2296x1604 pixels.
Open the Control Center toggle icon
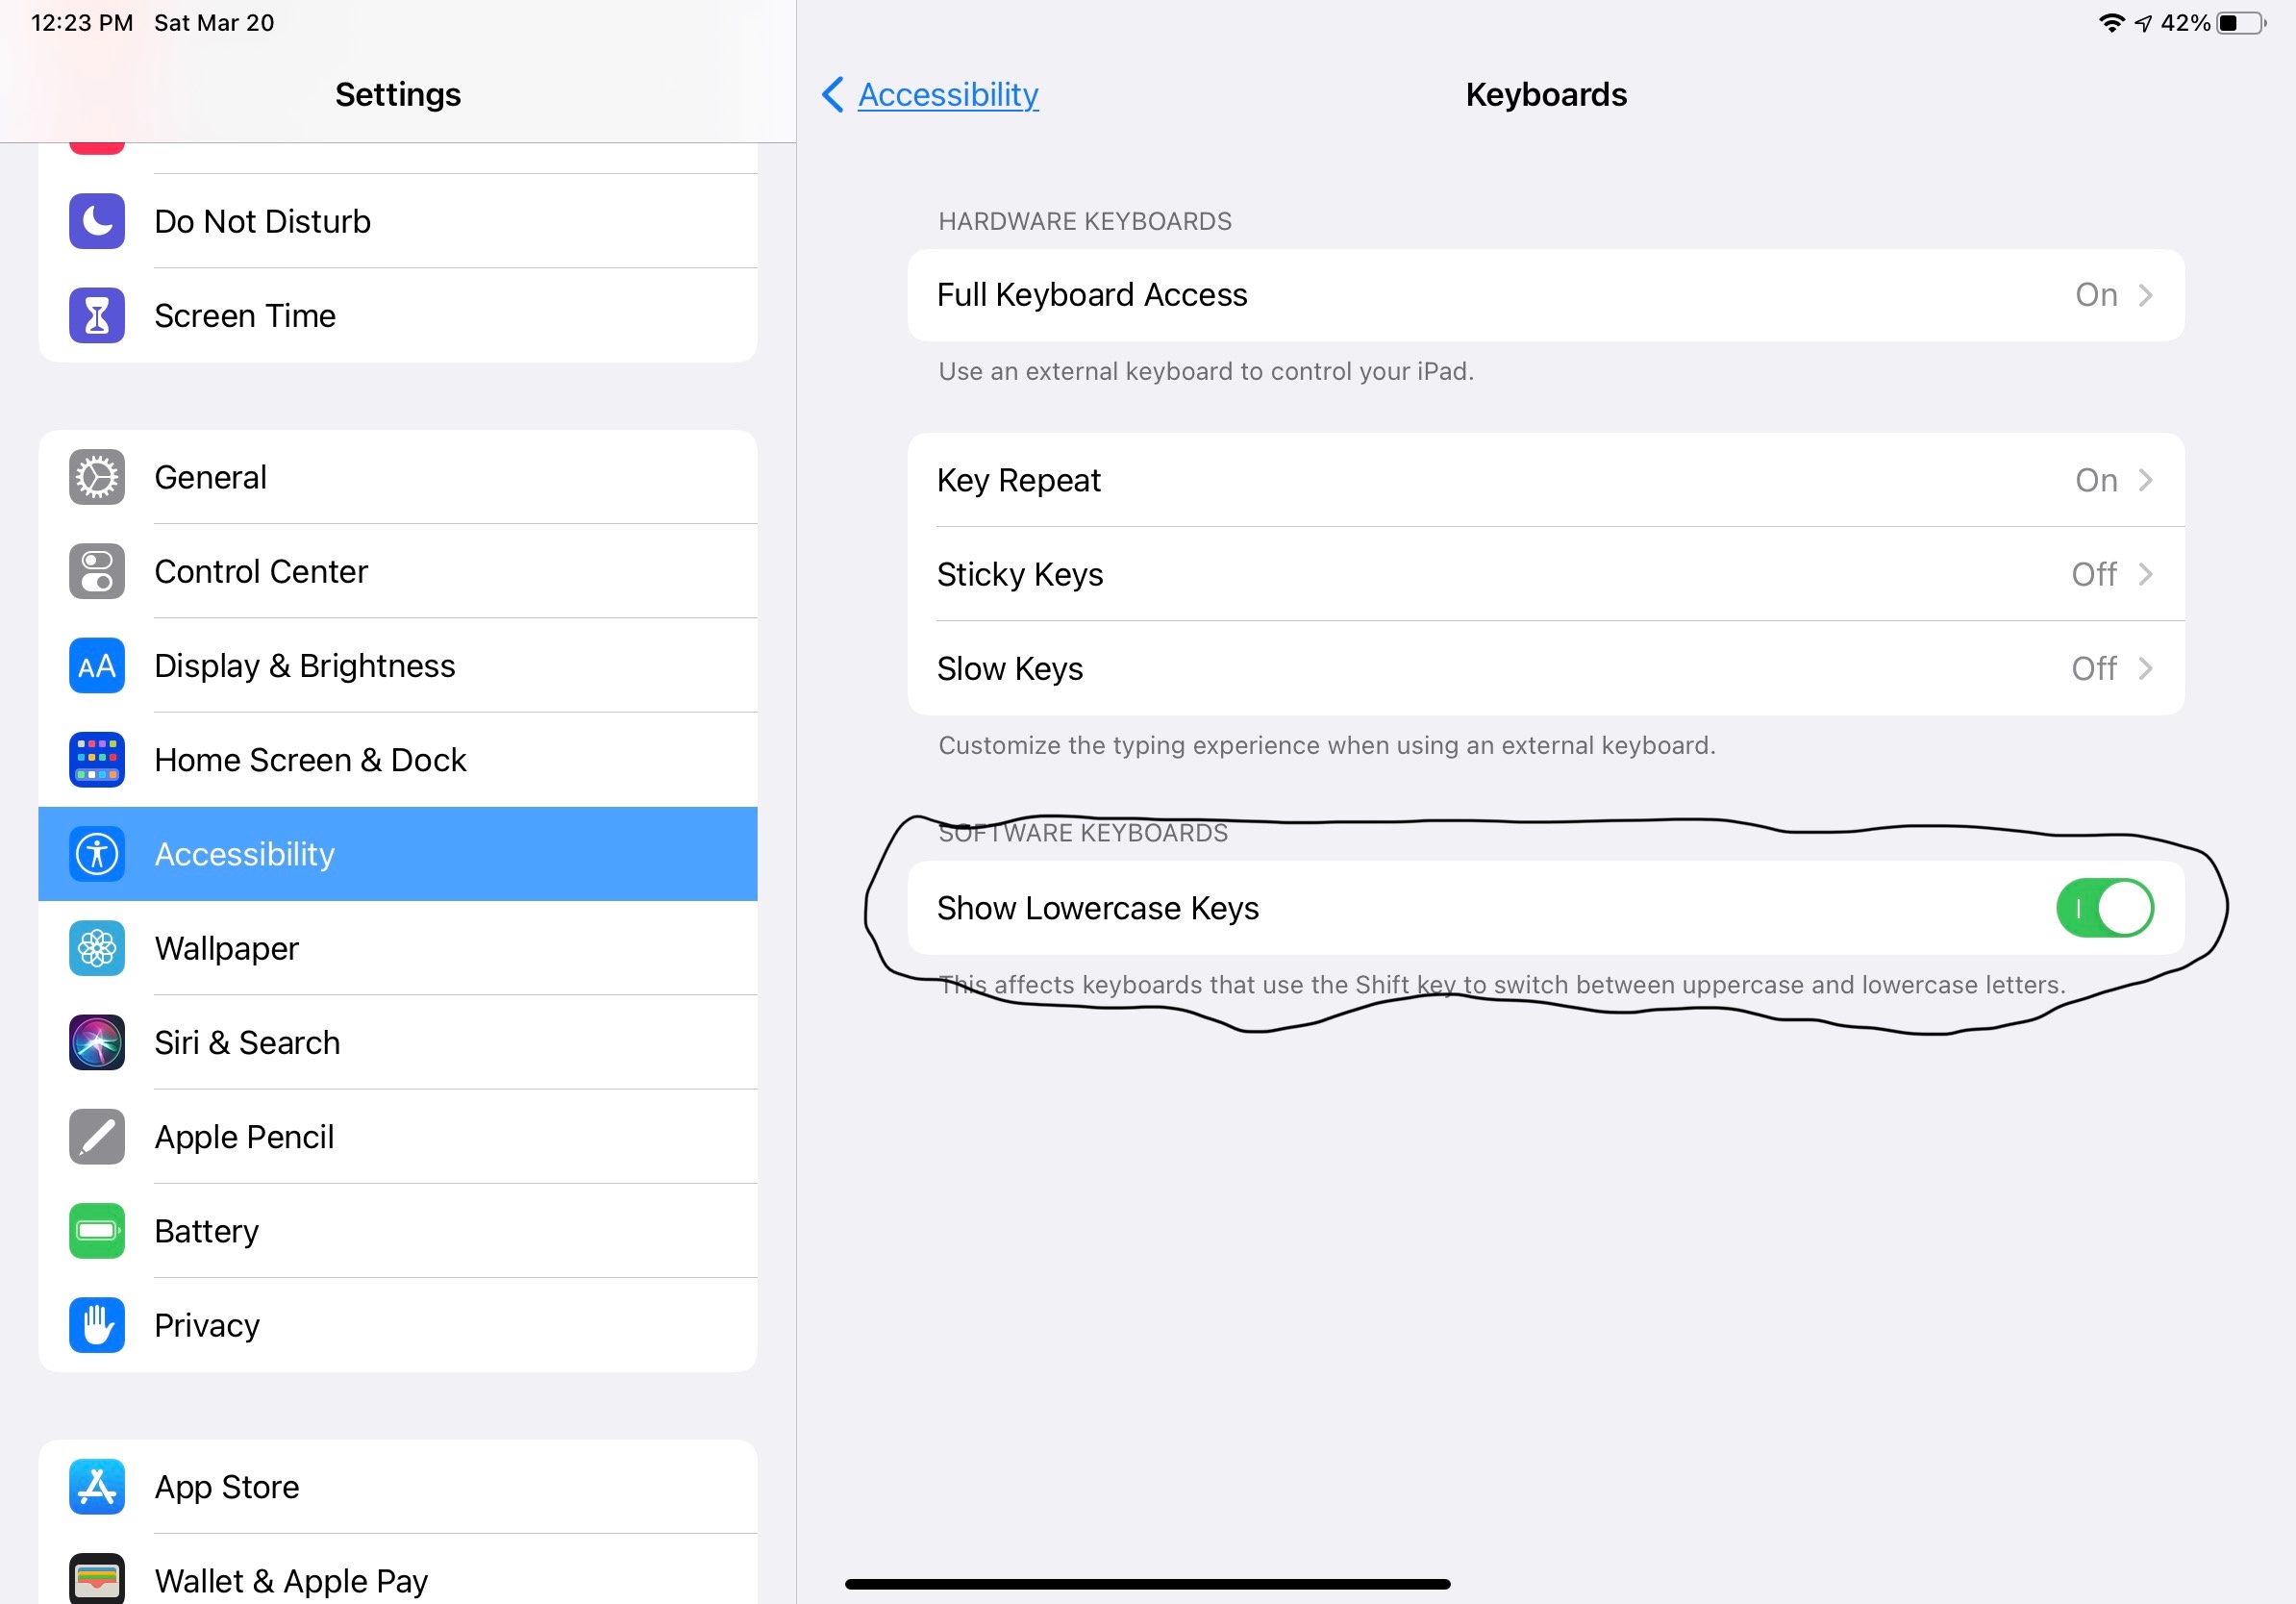click(x=97, y=571)
